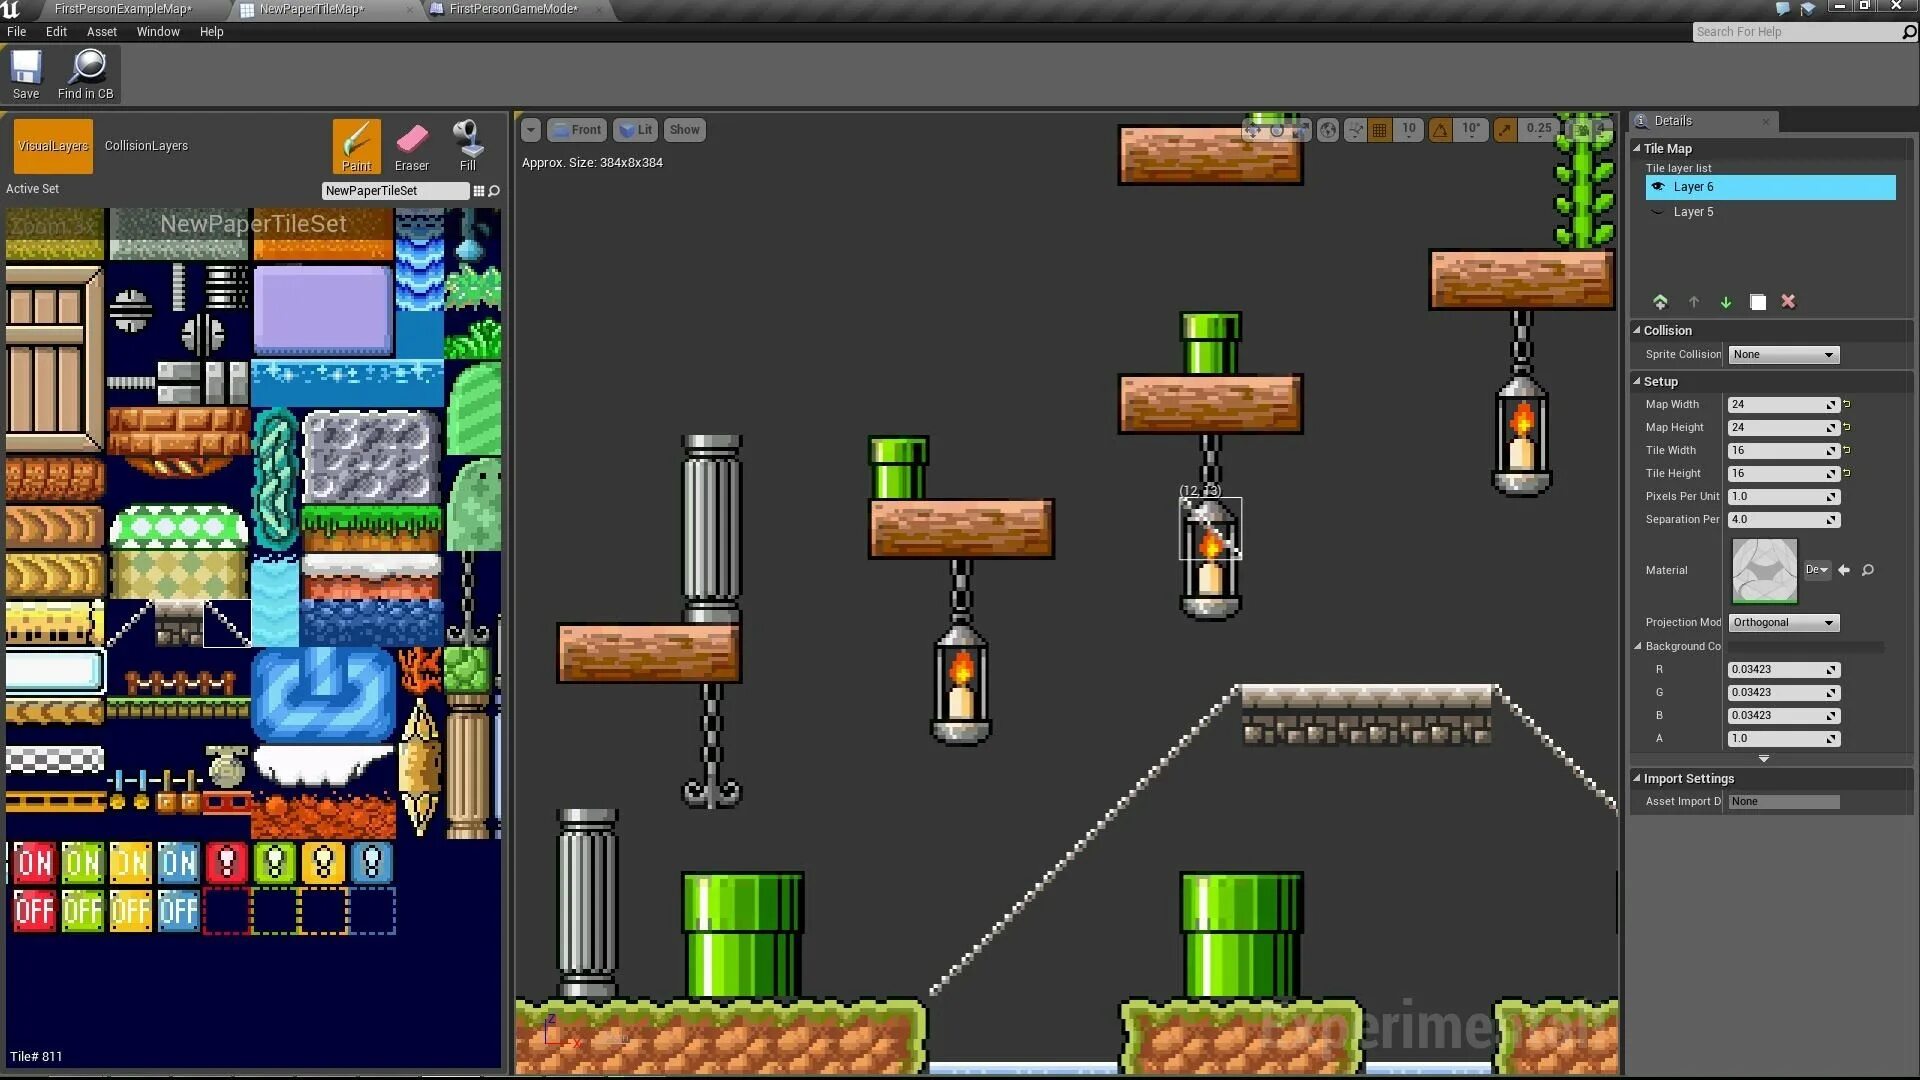This screenshot has height=1080, width=1920.
Task: Add a new tile layer
Action: [x=1660, y=302]
